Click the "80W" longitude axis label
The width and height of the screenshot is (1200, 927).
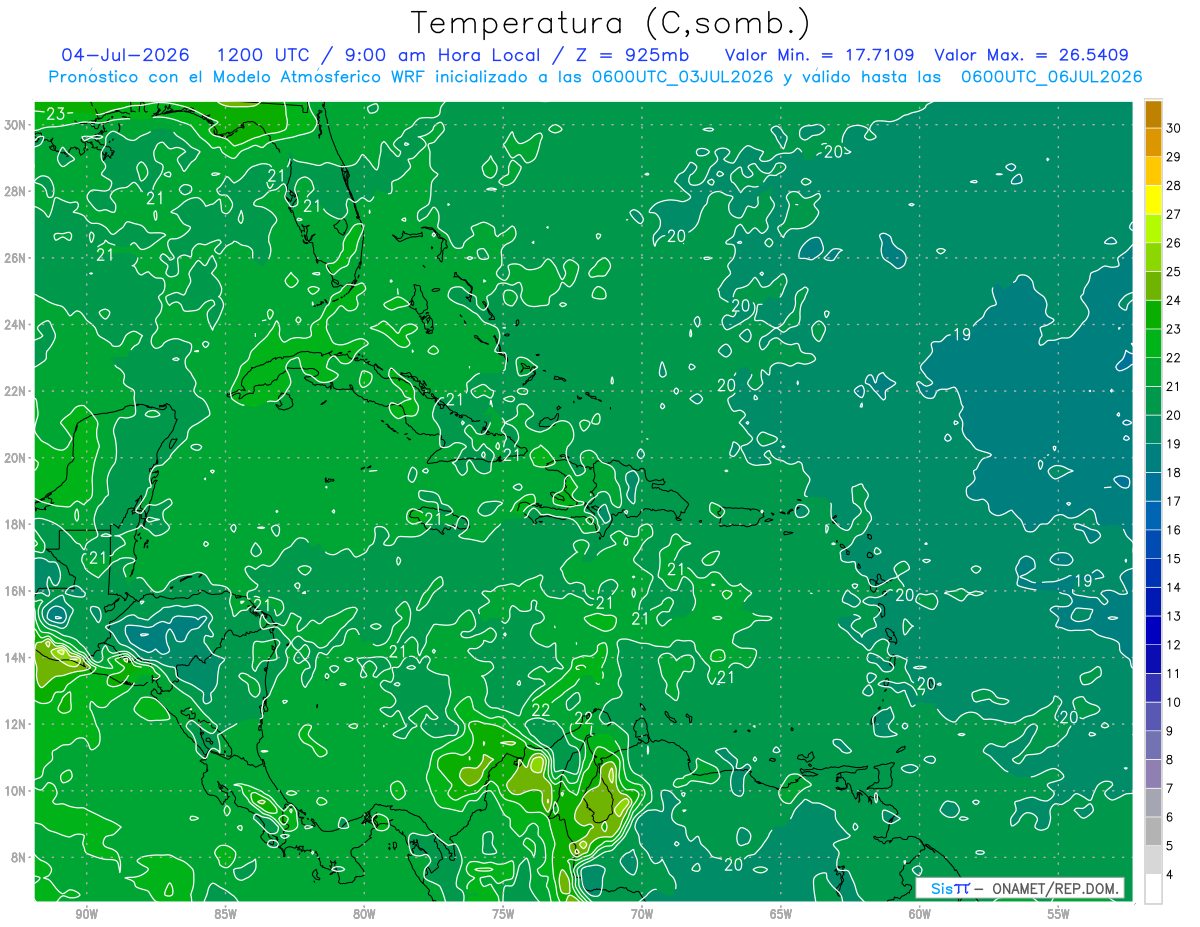pos(364,914)
